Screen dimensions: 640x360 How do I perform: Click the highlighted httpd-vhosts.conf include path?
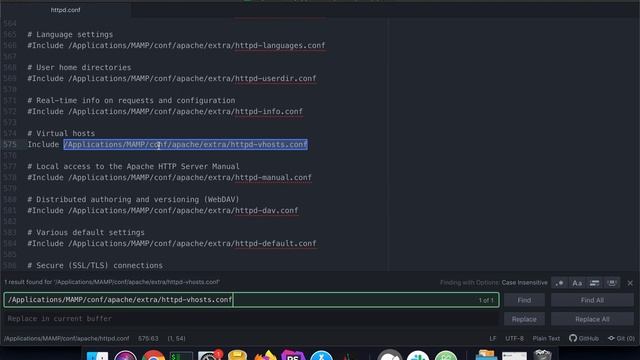(x=185, y=144)
